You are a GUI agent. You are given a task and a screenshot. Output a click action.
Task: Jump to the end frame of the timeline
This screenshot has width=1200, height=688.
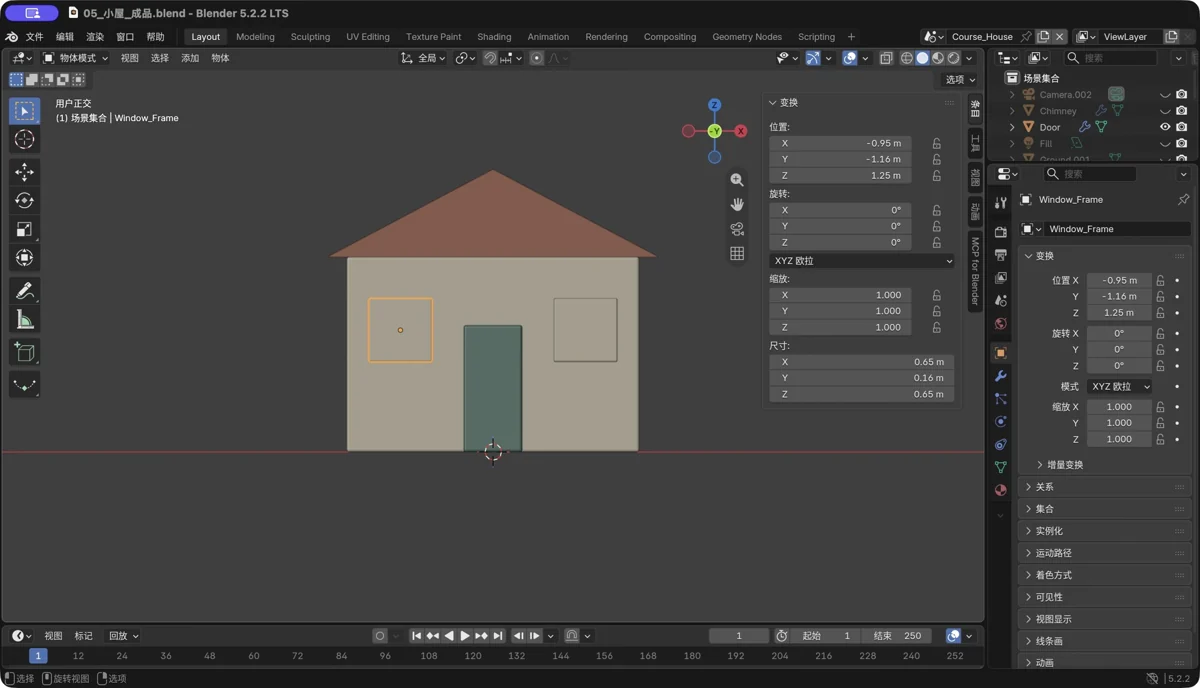[498, 636]
